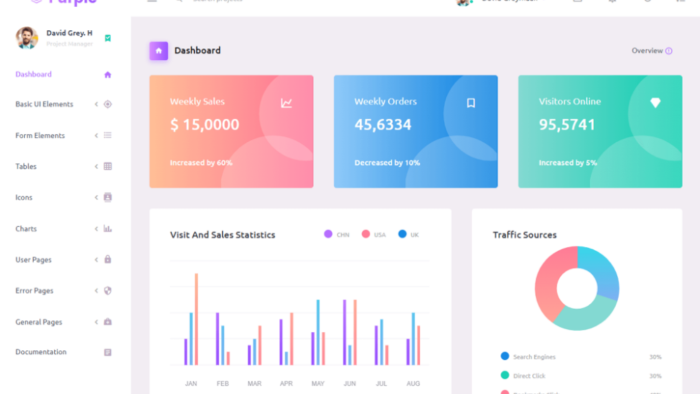Click the Project Manager subtitle
This screenshot has height=394, width=700.
[69, 44]
